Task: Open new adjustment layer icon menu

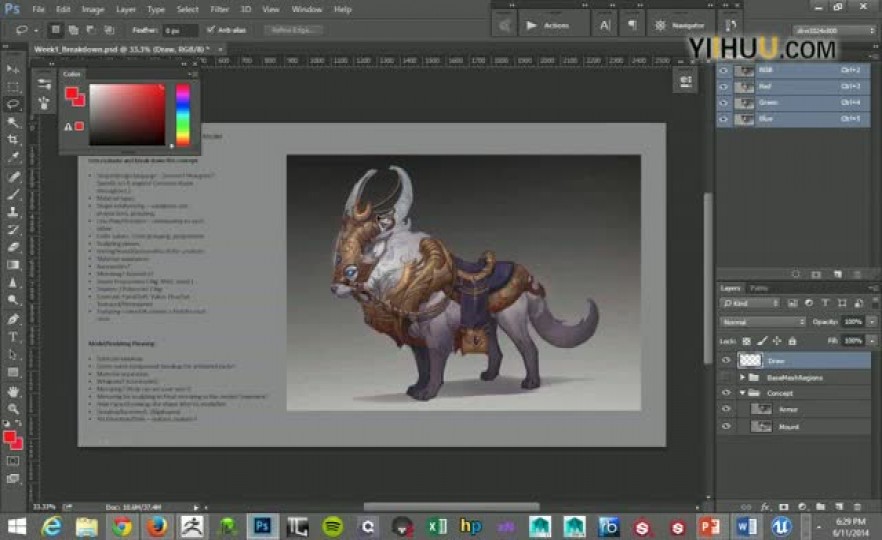Action: (802, 507)
